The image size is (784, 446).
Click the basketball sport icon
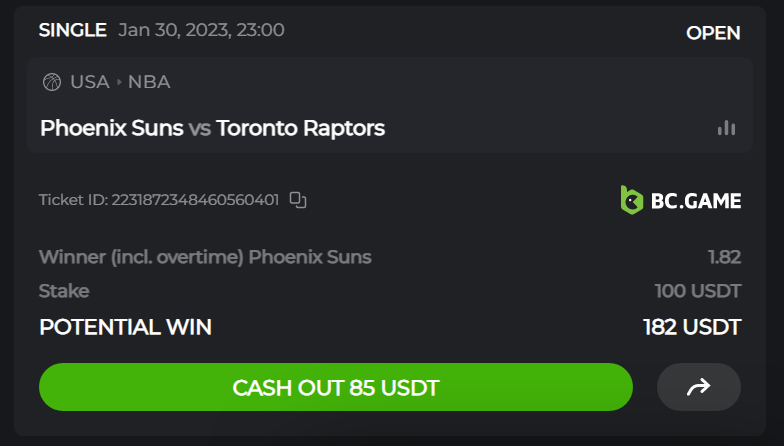point(52,82)
